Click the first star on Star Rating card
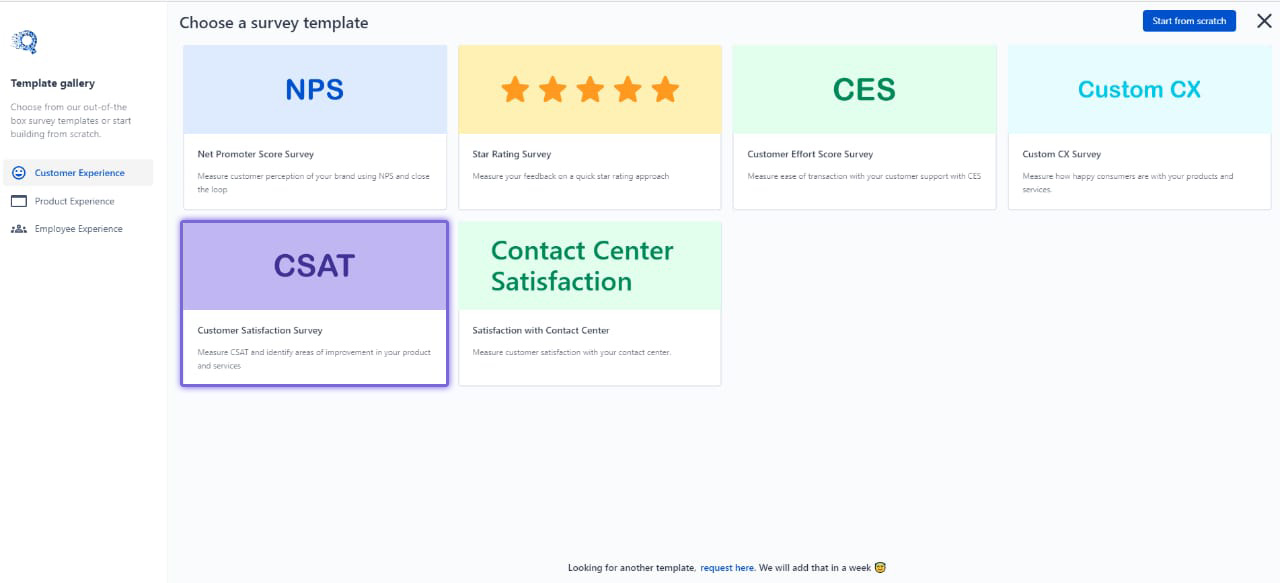The height and width of the screenshot is (583, 1280). click(x=514, y=88)
